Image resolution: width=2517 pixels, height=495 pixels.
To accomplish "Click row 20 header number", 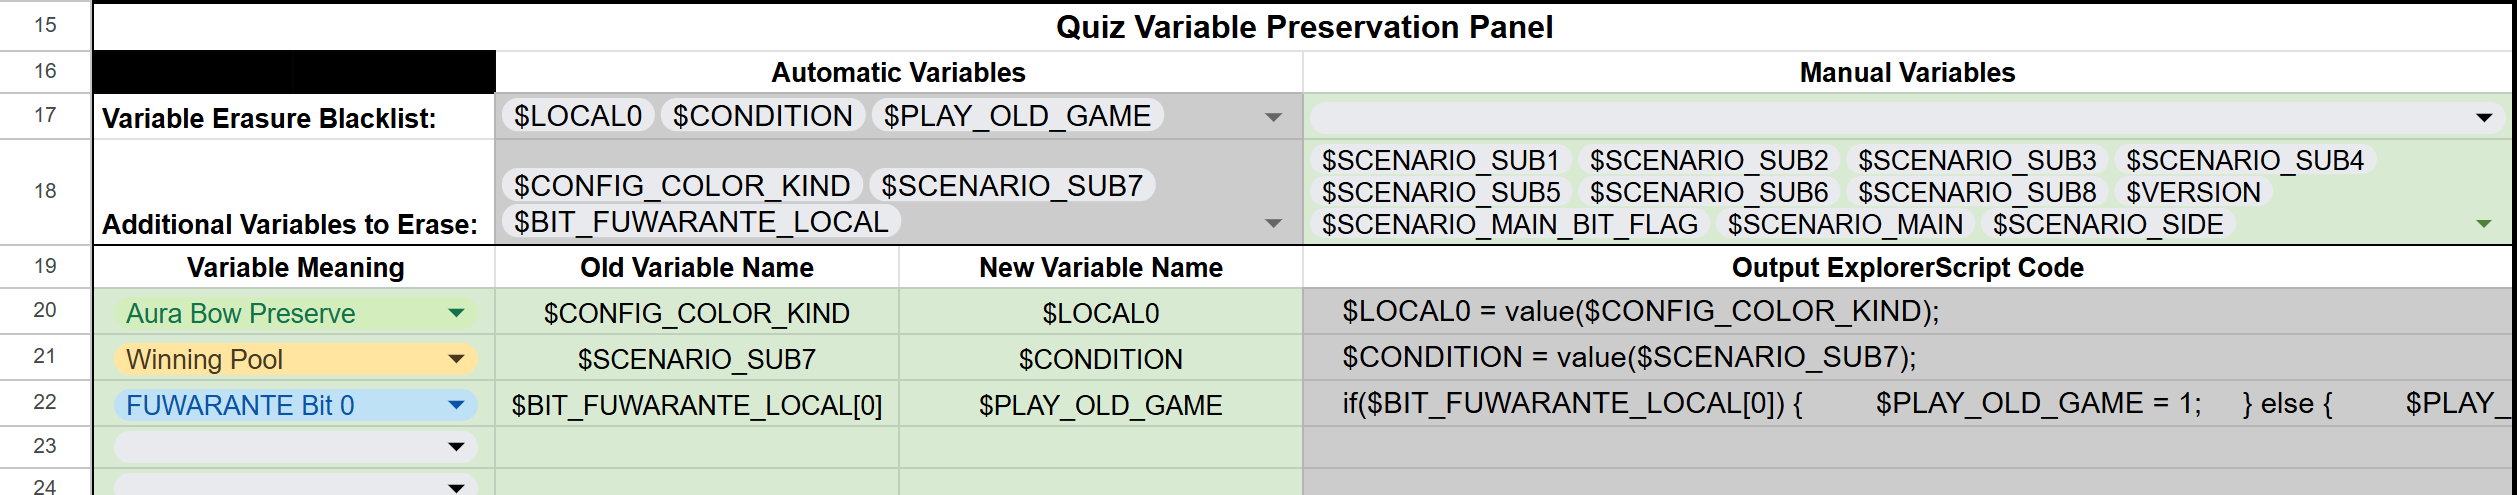I will point(45,310).
